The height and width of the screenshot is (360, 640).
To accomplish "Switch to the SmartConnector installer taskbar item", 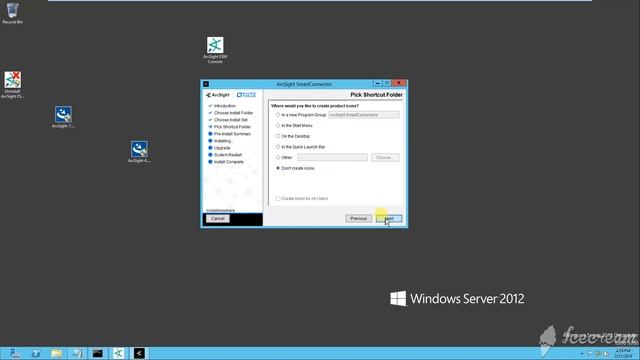I will (139, 353).
